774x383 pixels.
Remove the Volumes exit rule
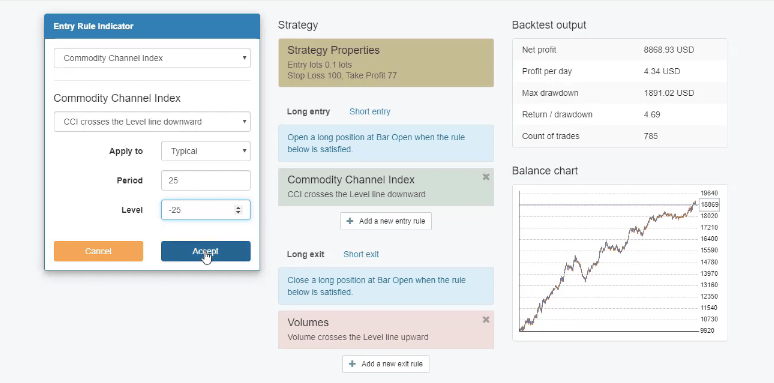pos(486,320)
